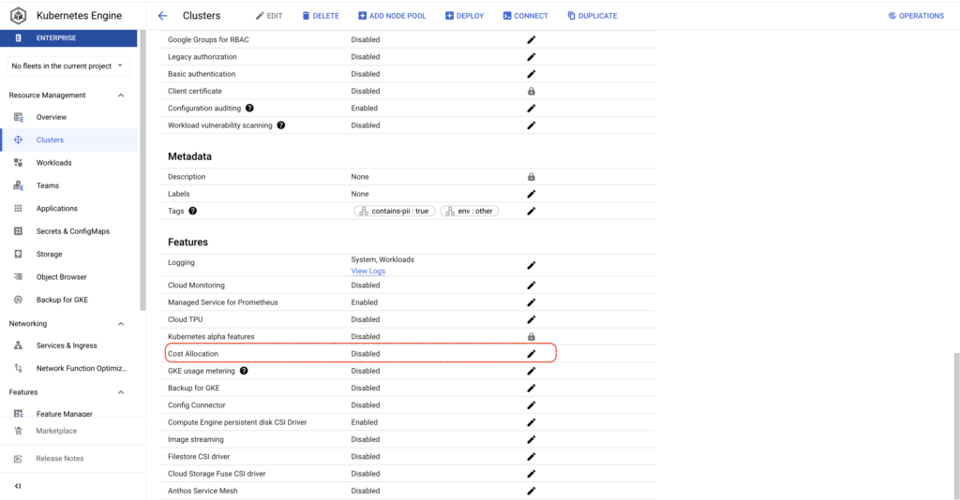Edit the Cloud Monitoring feature

point(531,285)
